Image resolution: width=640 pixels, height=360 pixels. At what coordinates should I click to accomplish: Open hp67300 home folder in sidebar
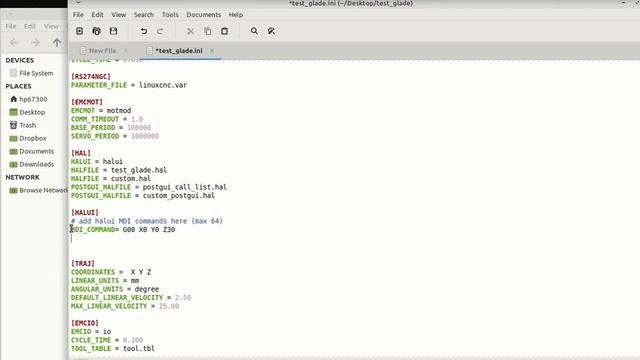click(x=29, y=99)
